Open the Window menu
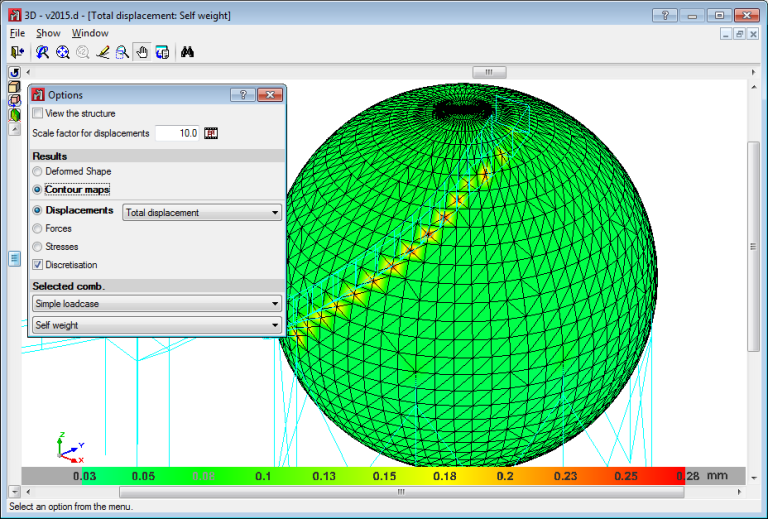Screen dimensions: 768x519 click(x=90, y=33)
